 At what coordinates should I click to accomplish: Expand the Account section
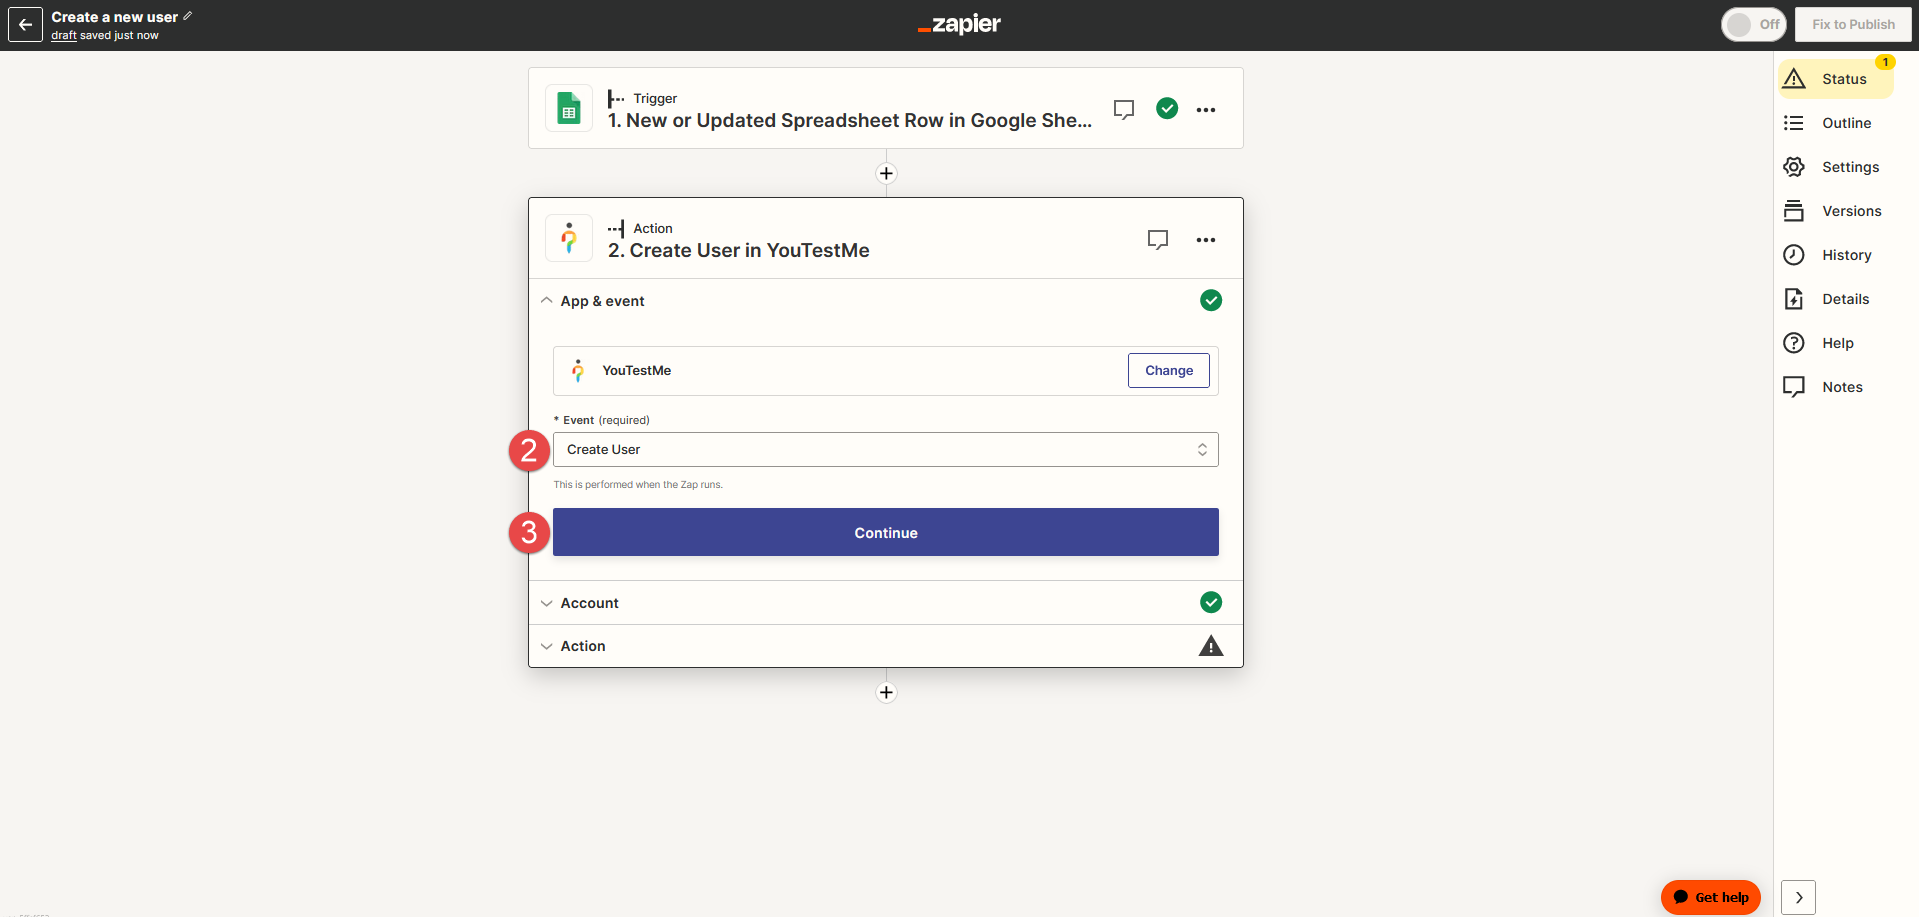click(886, 602)
